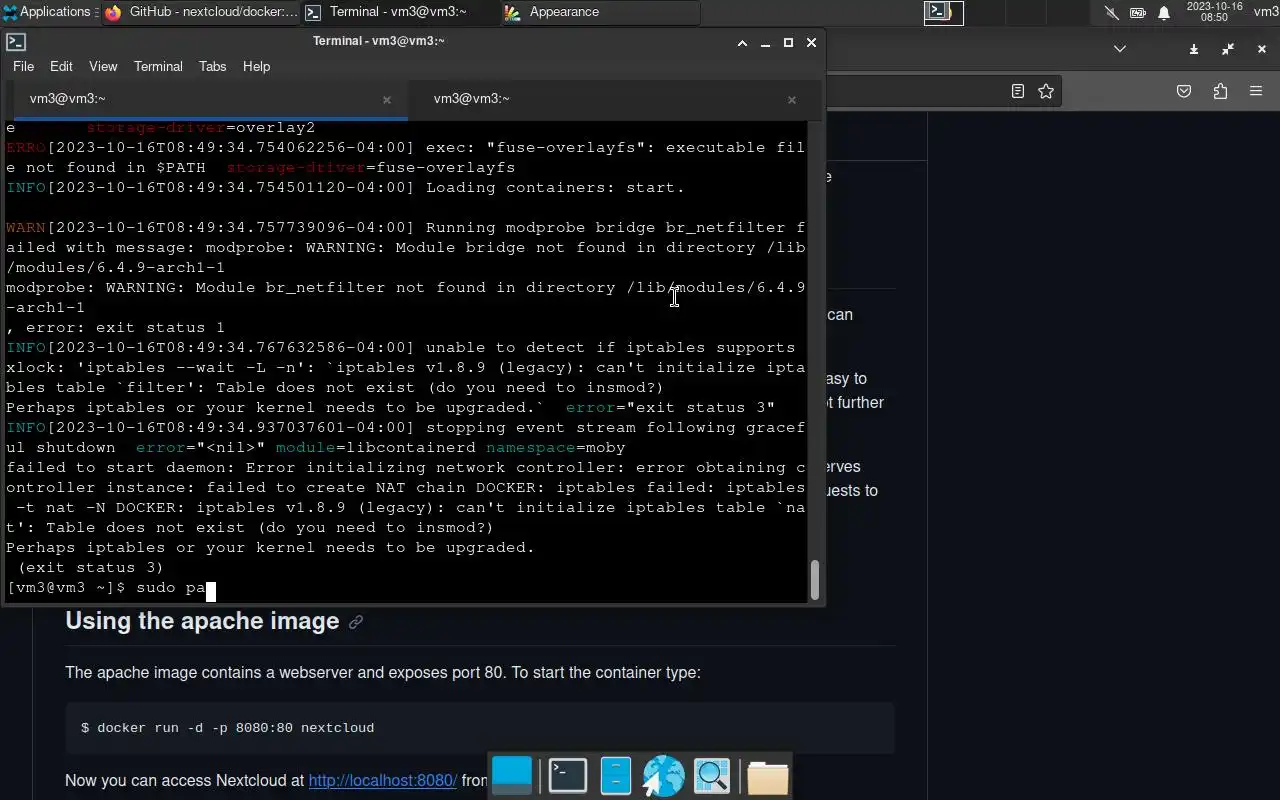1280x800 pixels.
Task: Open the terminal View menu
Action: tap(103, 66)
